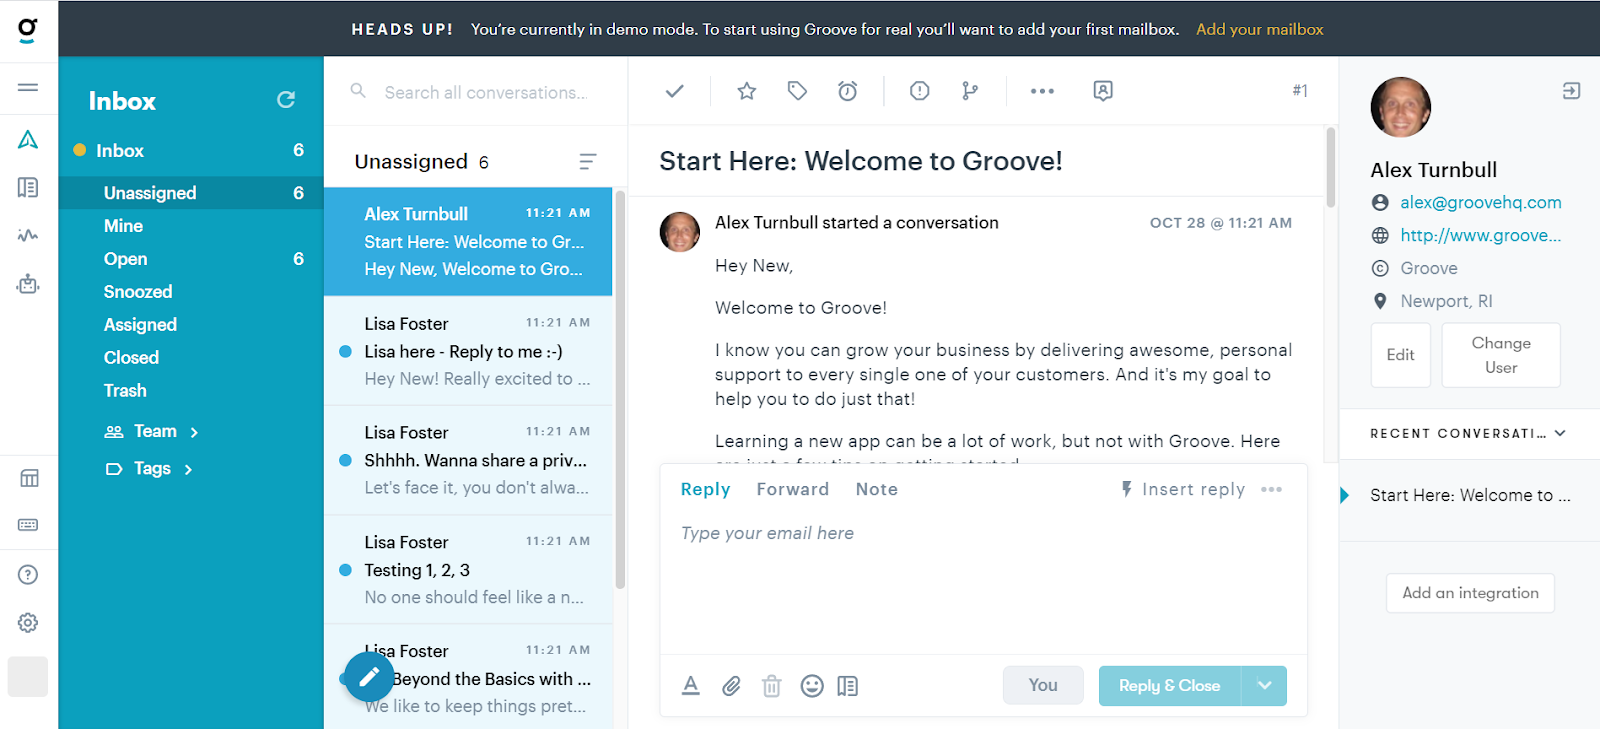
Task: Click the Groove logo icon
Action: click(x=28, y=29)
